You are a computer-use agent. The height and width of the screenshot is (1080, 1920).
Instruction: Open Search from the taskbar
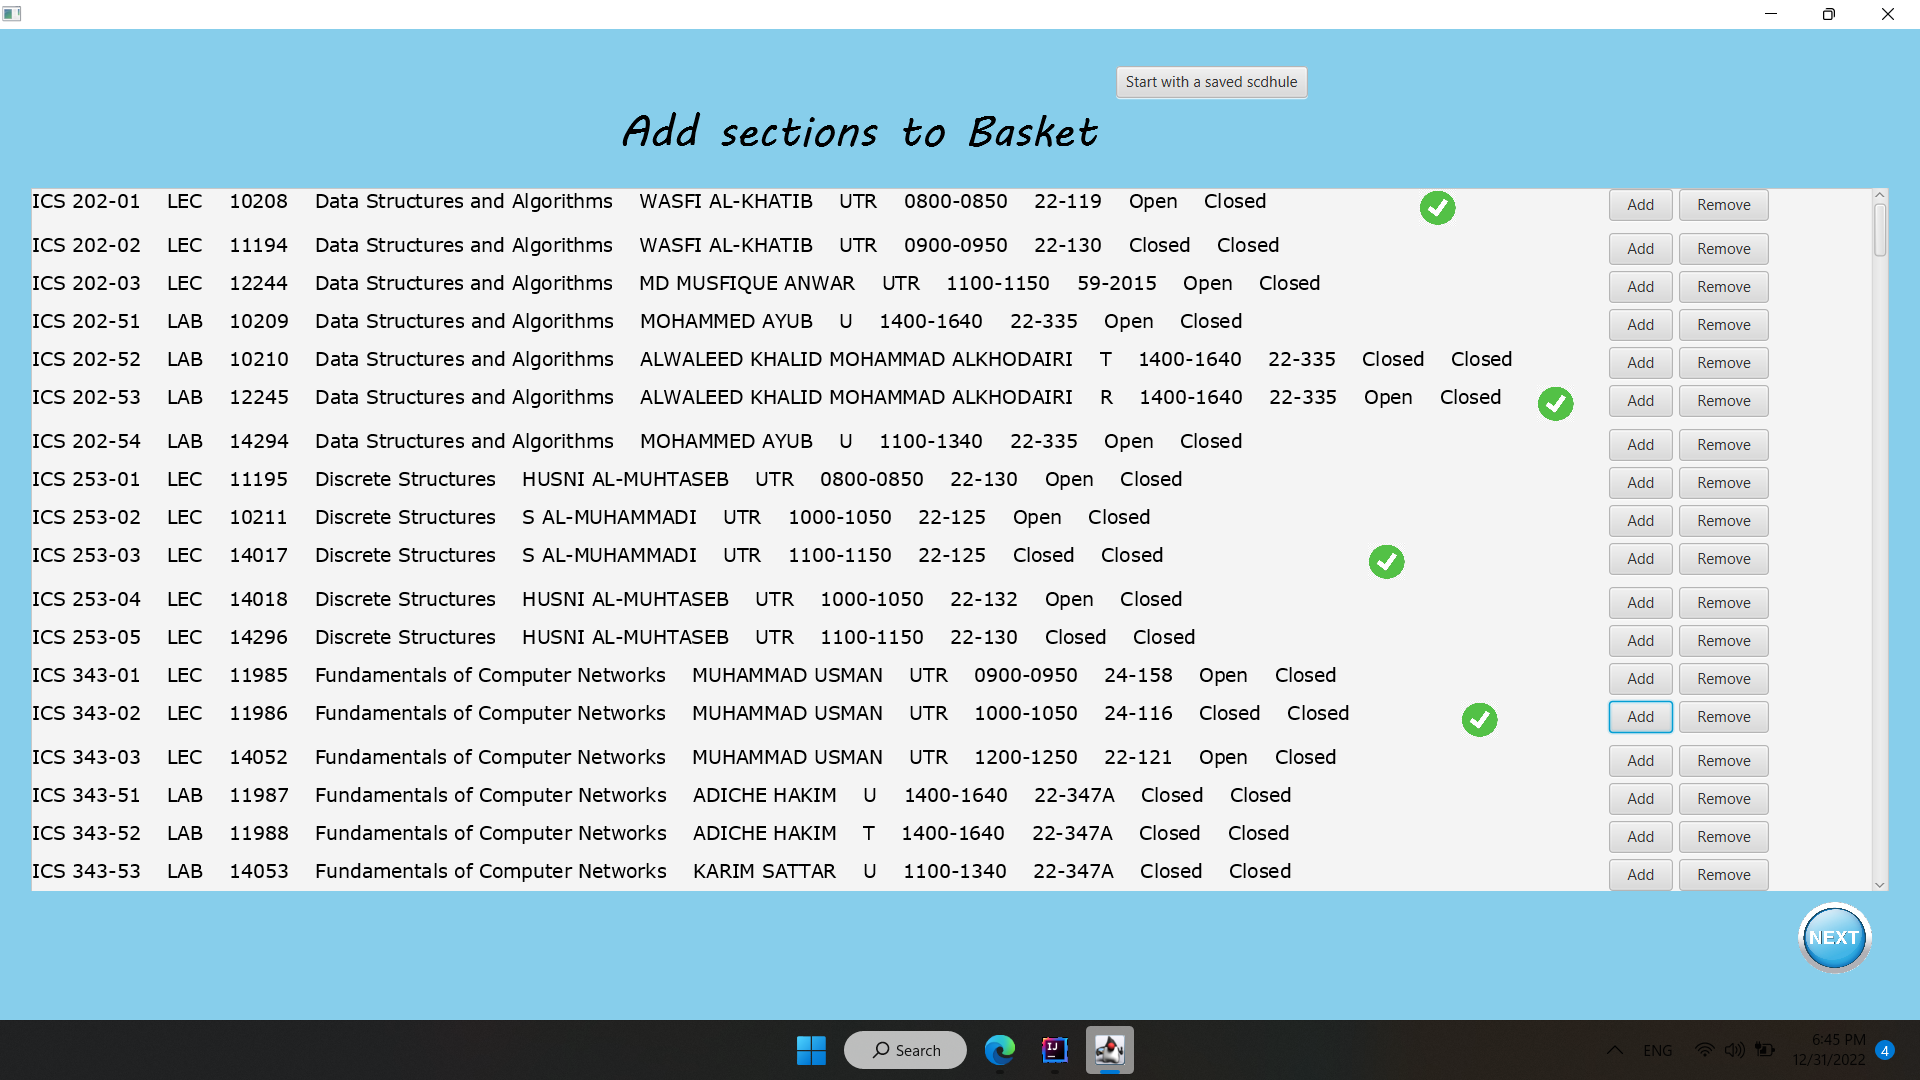[x=904, y=1050]
